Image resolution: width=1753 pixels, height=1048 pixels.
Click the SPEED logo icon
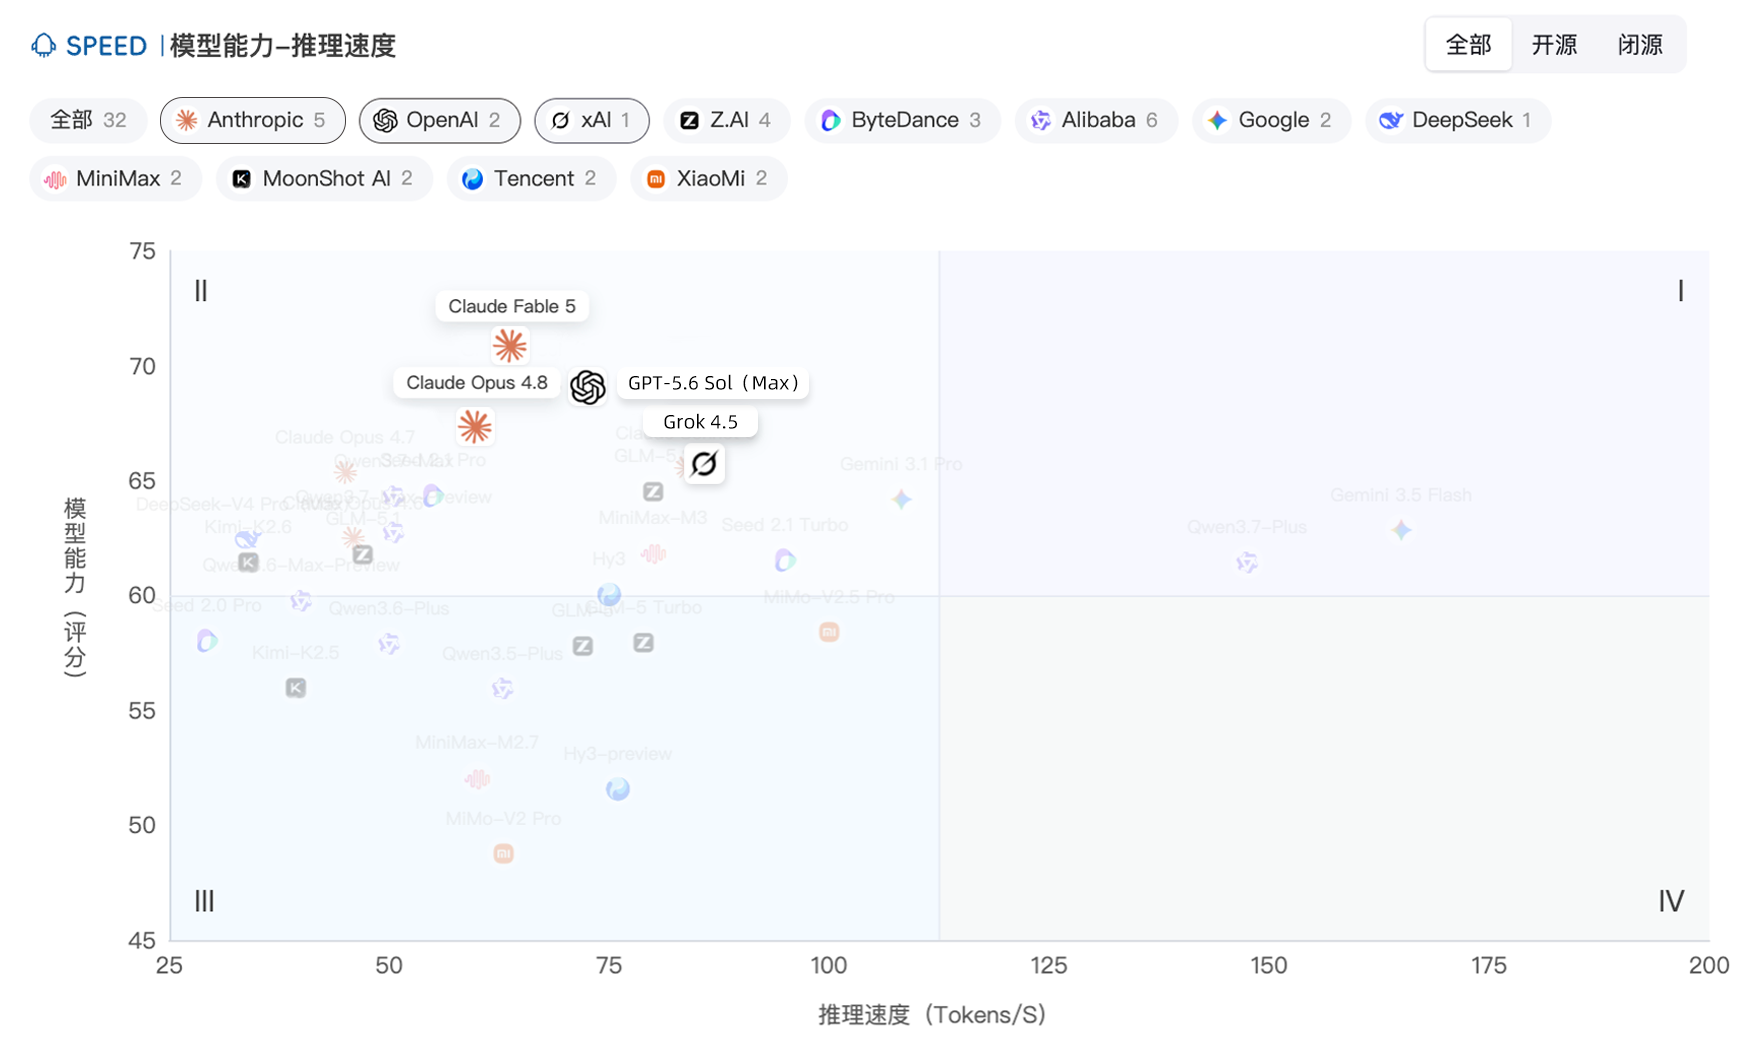(43, 45)
